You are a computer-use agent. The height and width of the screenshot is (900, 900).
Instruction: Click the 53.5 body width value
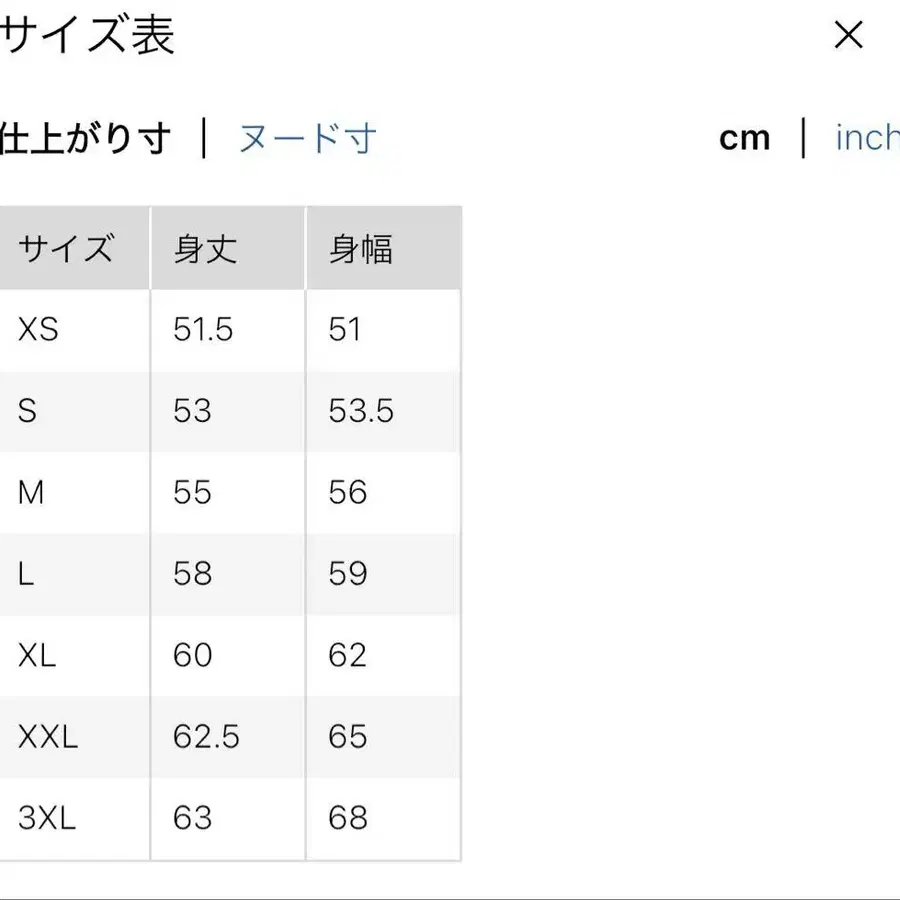pyautogui.click(x=361, y=410)
